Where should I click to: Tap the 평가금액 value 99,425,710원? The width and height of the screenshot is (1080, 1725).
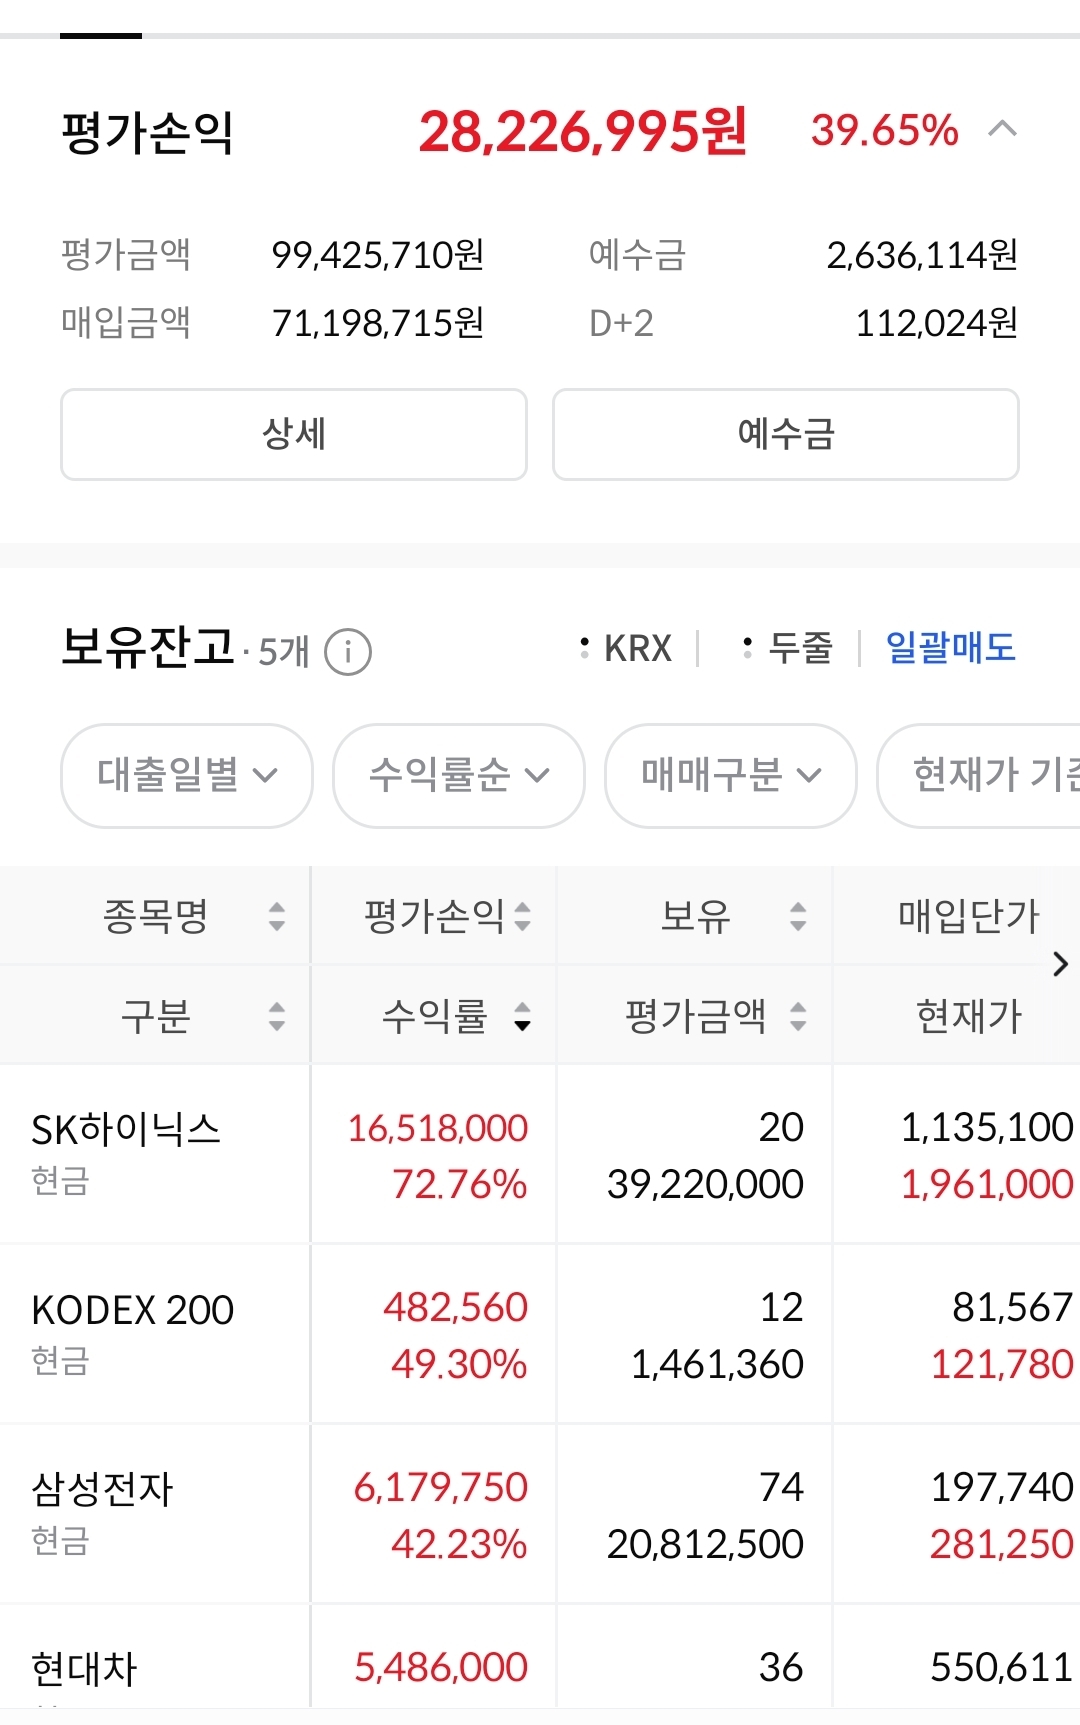click(x=378, y=255)
